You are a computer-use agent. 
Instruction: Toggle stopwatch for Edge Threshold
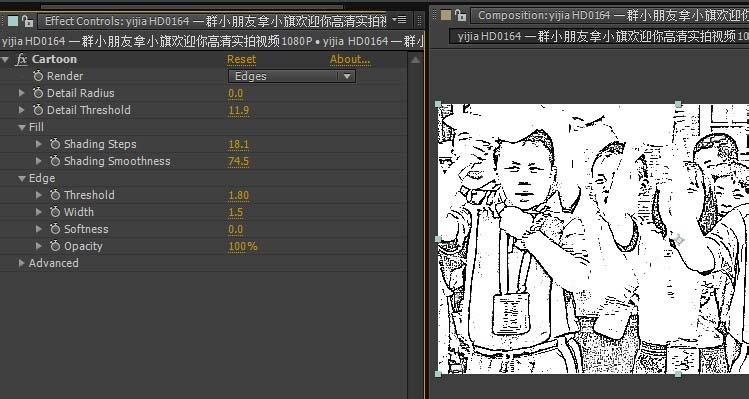coord(55,195)
